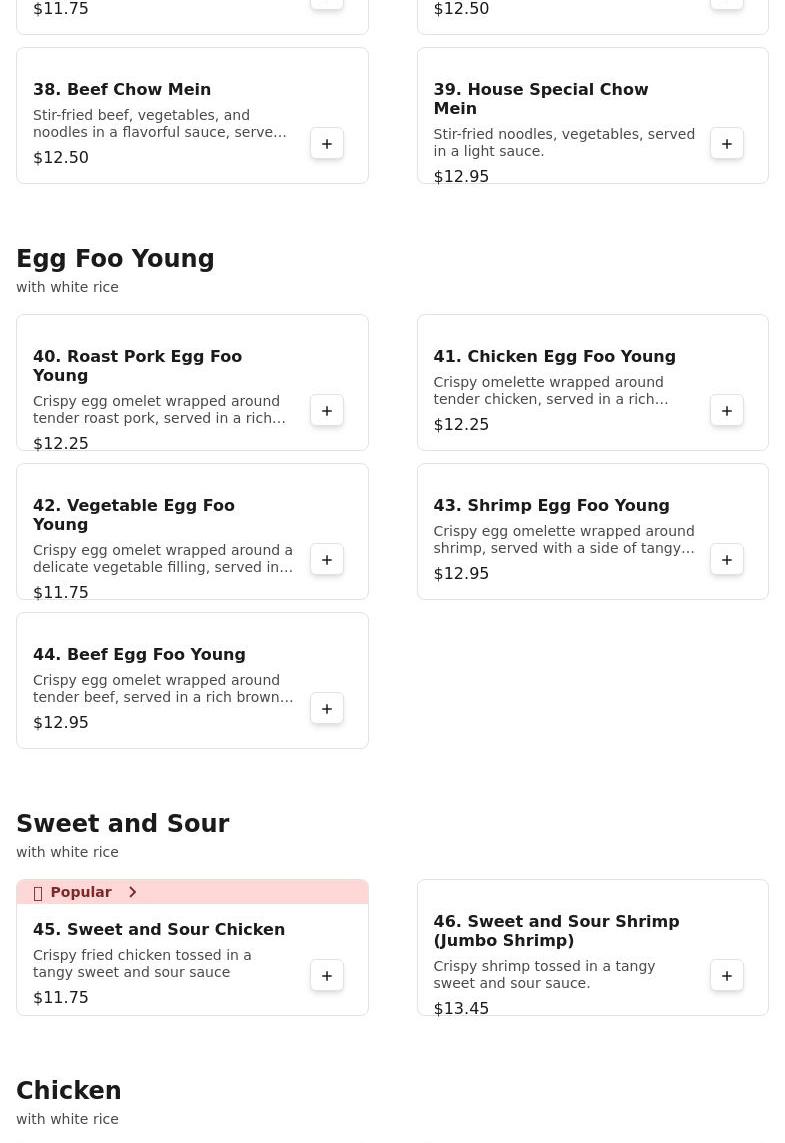Image resolution: width=785 pixels, height=1143 pixels.
Task: Add Chicken Egg Foo Young to cart
Action: [727, 411]
